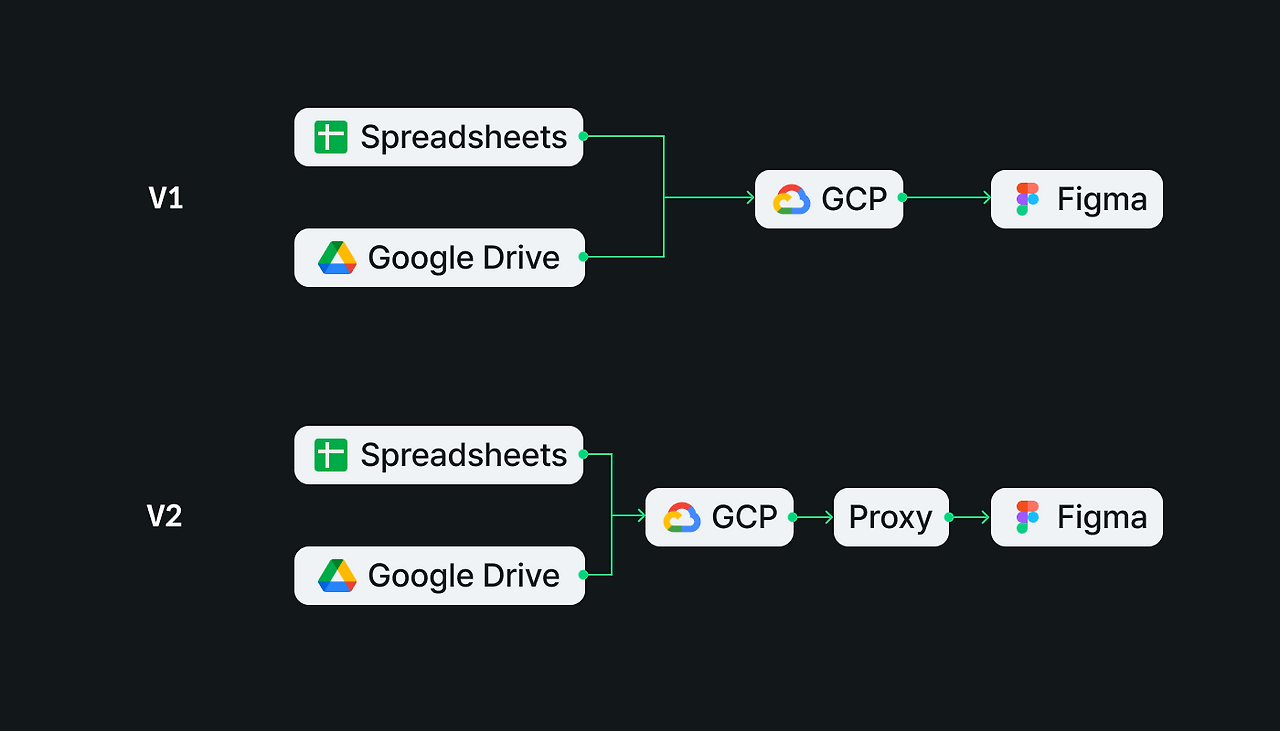Click the GCP text in V1 node

[x=855, y=199]
